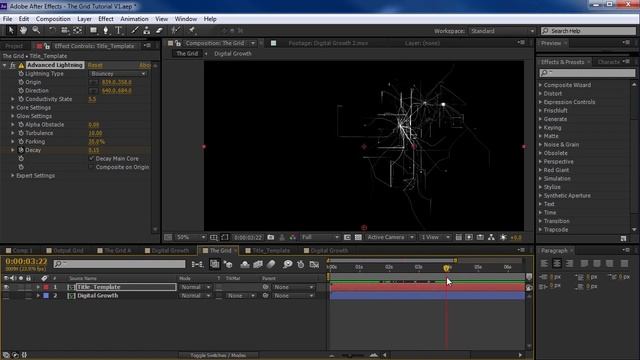
Task: Toggle Turbulence stopwatch keyframing
Action: pos(21,133)
